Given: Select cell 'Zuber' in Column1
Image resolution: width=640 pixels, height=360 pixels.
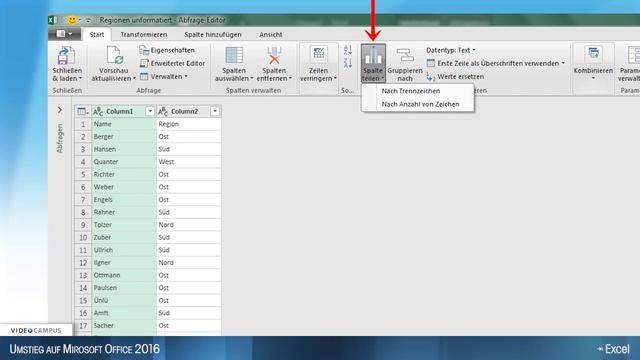Looking at the screenshot, I should pyautogui.click(x=124, y=238).
